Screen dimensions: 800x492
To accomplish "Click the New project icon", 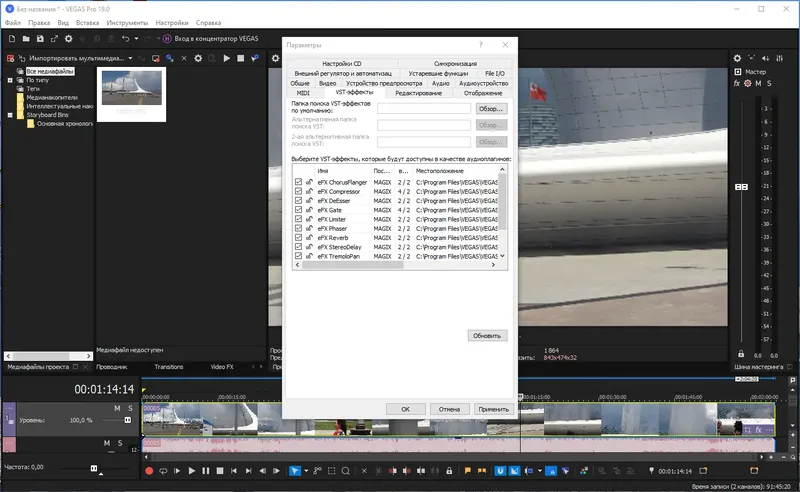I will tap(12, 39).
